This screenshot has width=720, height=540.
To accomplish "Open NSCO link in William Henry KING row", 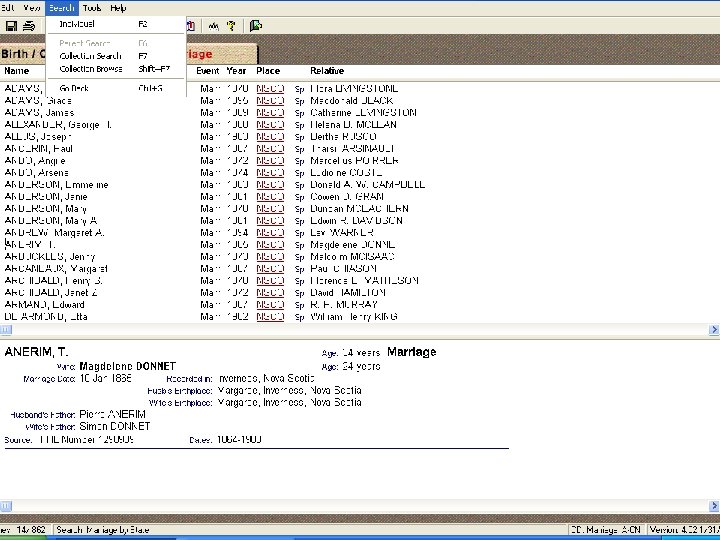I will pyautogui.click(x=270, y=317).
